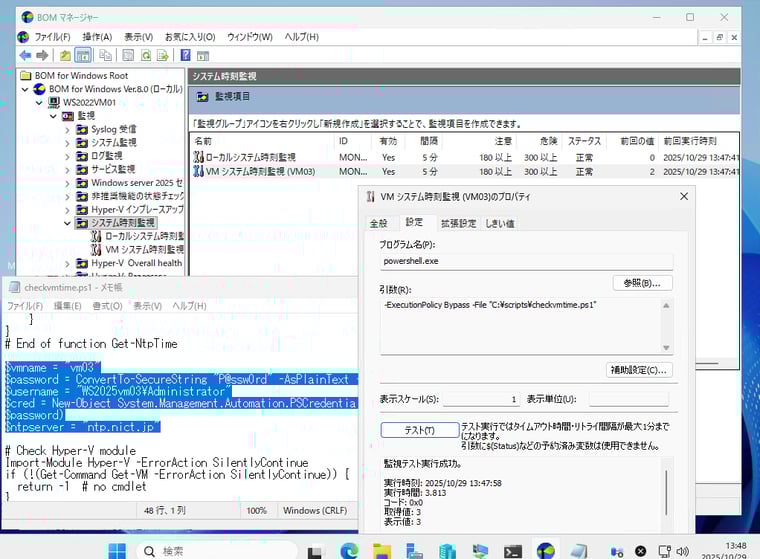
Task: Open the ウィンドウ(W) menu
Action: (x=250, y=37)
